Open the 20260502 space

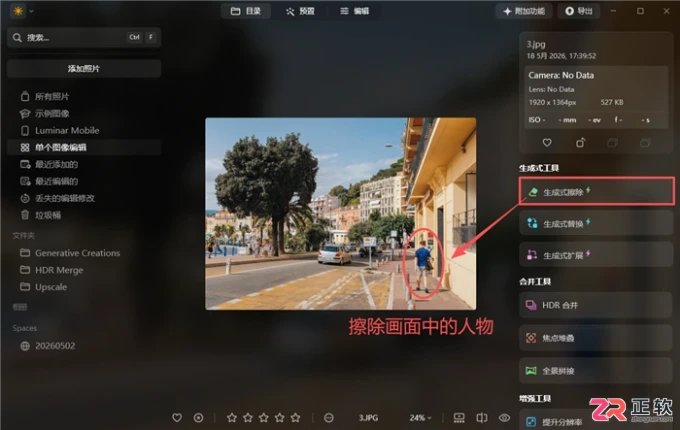point(84,346)
